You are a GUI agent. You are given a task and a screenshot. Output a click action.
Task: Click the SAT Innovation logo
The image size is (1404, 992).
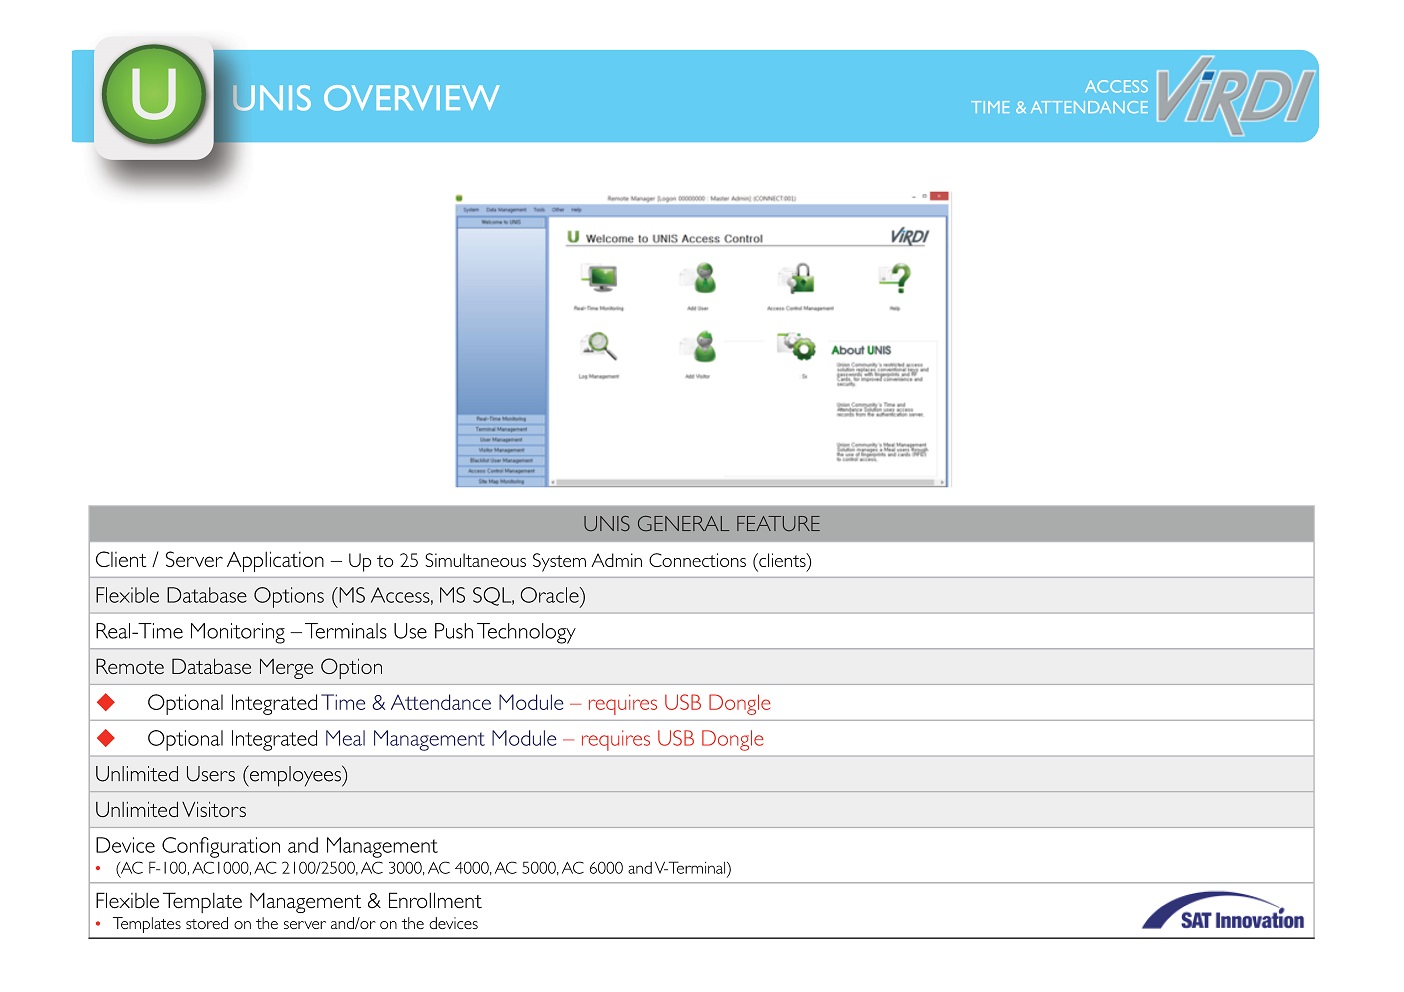(1223, 911)
